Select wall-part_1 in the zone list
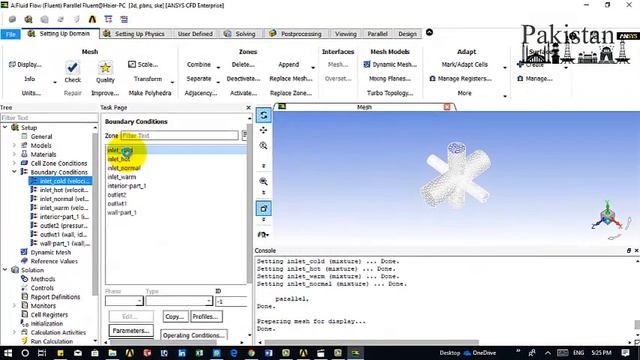The image size is (640, 360). (176, 213)
